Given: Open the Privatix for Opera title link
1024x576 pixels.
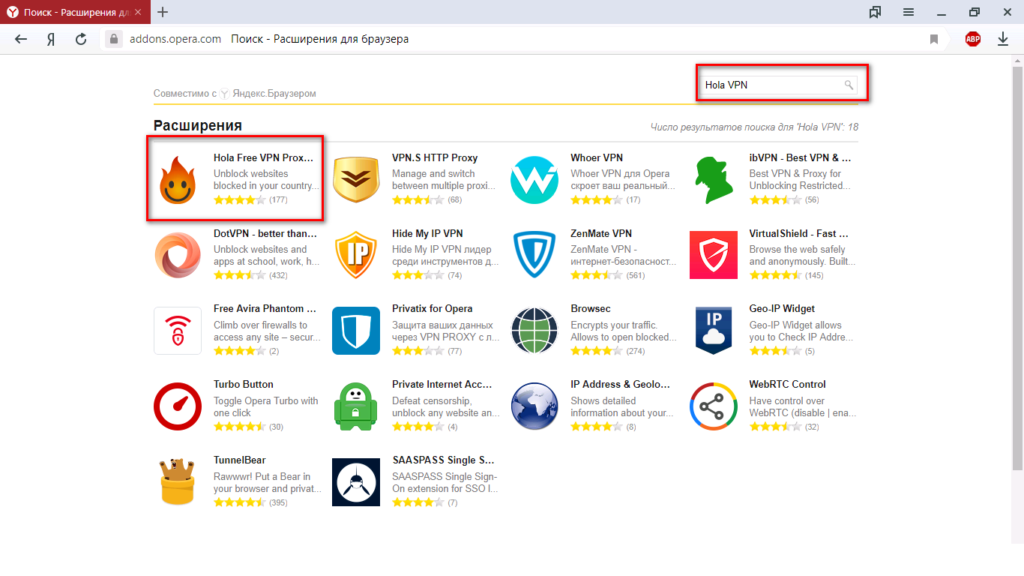Looking at the screenshot, I should point(432,309).
